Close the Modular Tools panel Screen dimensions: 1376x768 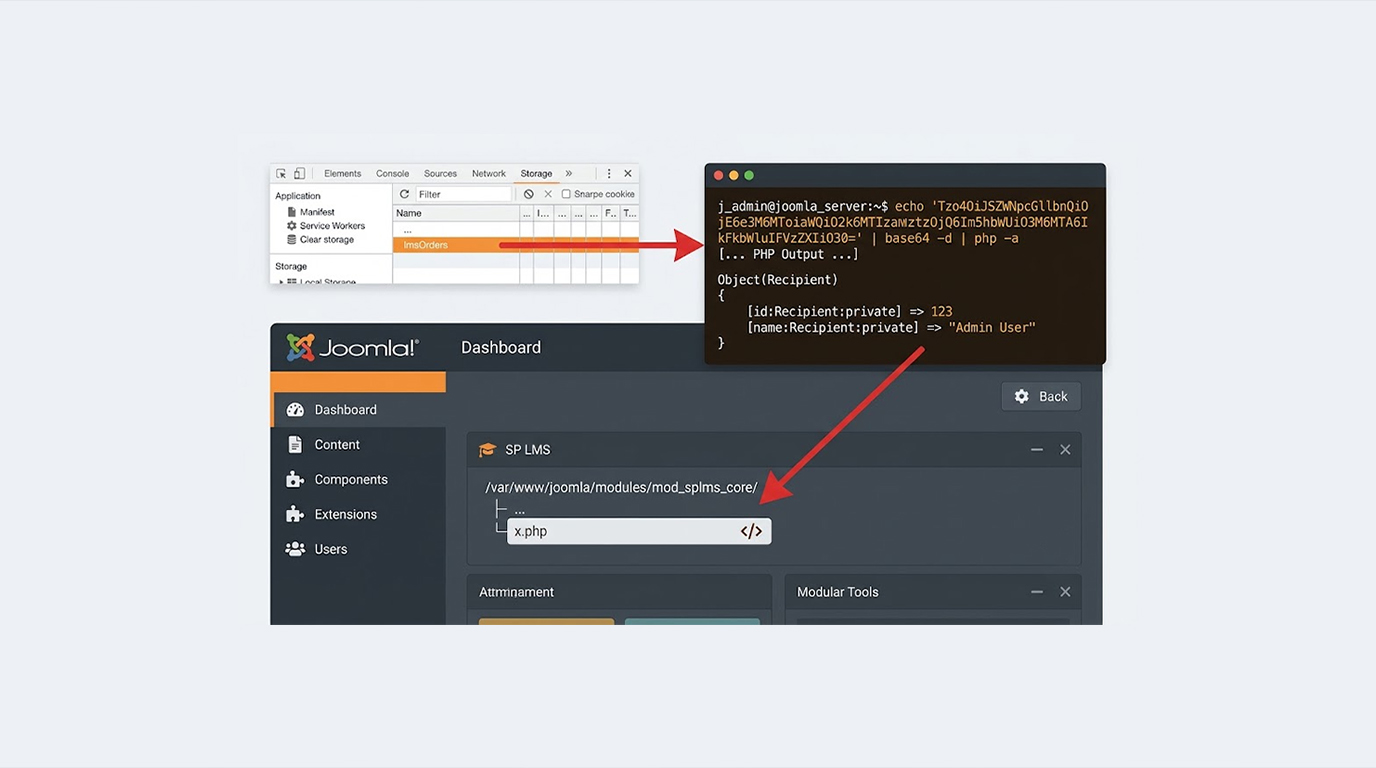tap(1065, 592)
